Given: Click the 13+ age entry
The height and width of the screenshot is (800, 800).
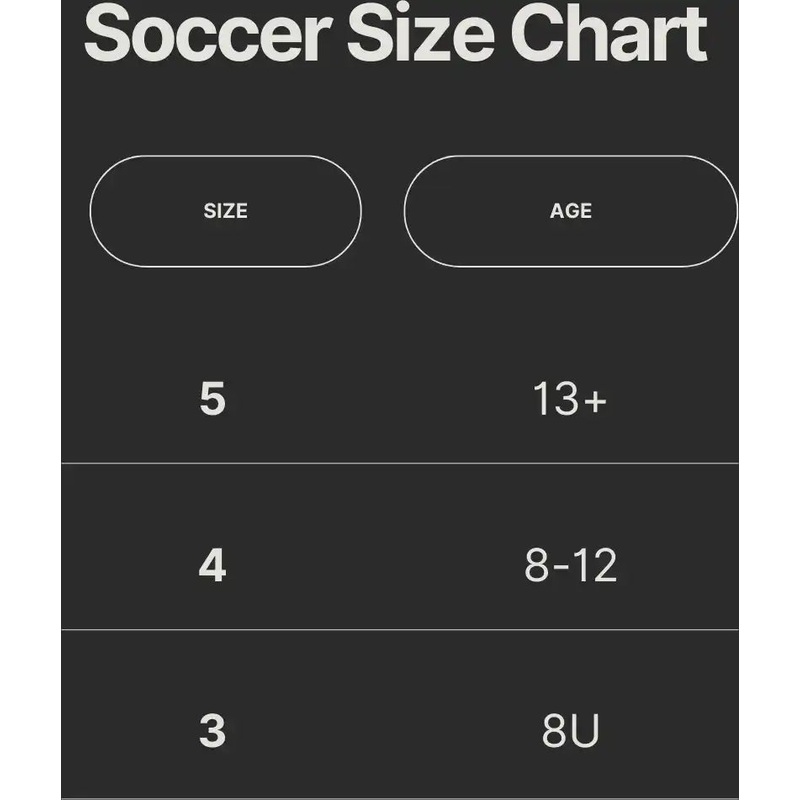Looking at the screenshot, I should (570, 399).
